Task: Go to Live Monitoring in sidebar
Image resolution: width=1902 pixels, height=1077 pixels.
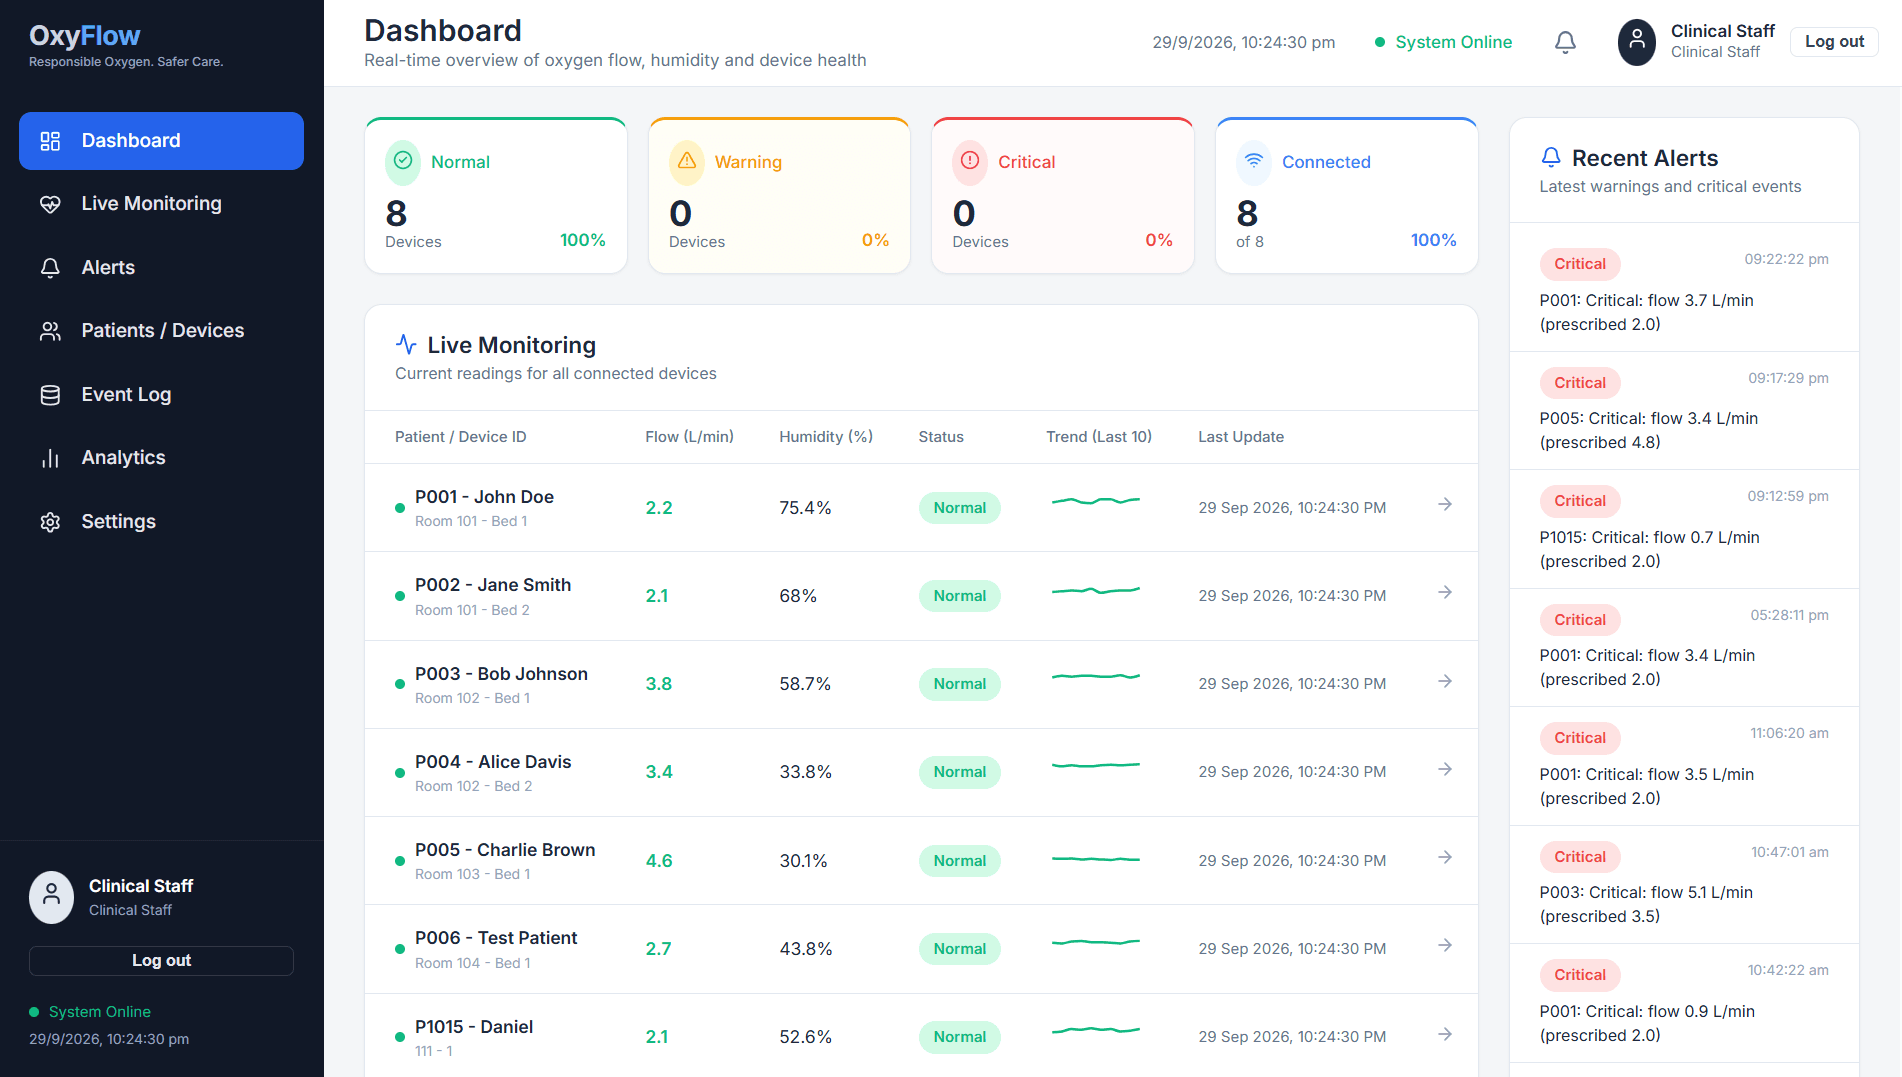Action: tap(161, 204)
